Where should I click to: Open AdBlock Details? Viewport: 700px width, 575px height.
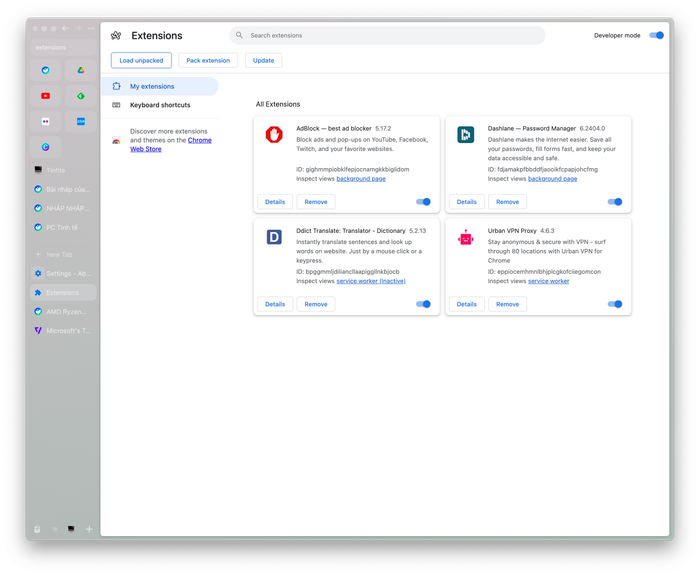275,202
